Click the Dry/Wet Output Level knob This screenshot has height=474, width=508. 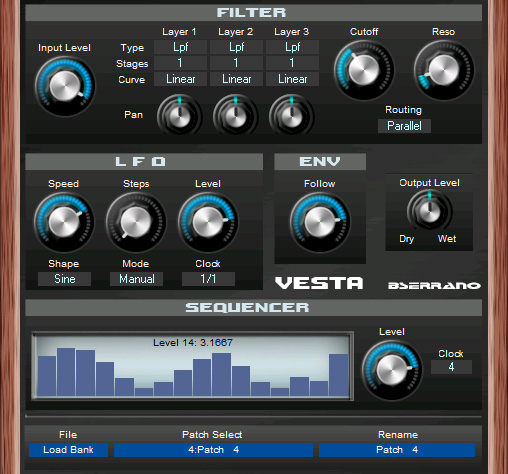coord(429,211)
